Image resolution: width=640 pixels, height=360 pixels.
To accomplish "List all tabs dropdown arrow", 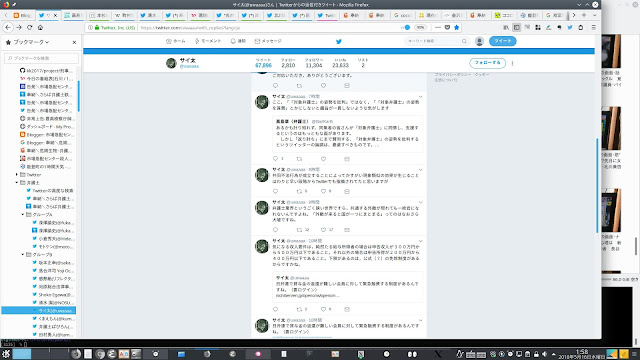I will pyautogui.click(x=594, y=15).
